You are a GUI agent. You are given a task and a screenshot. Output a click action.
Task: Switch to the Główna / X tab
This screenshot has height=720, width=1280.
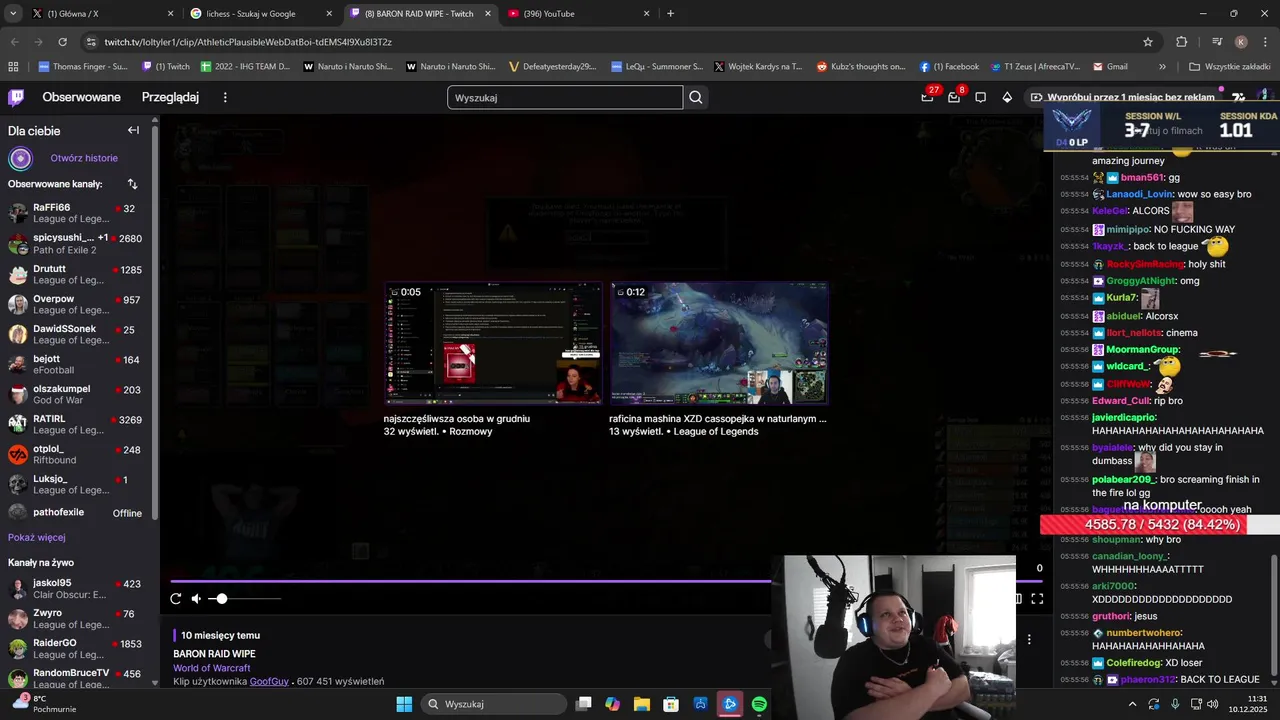[103, 14]
